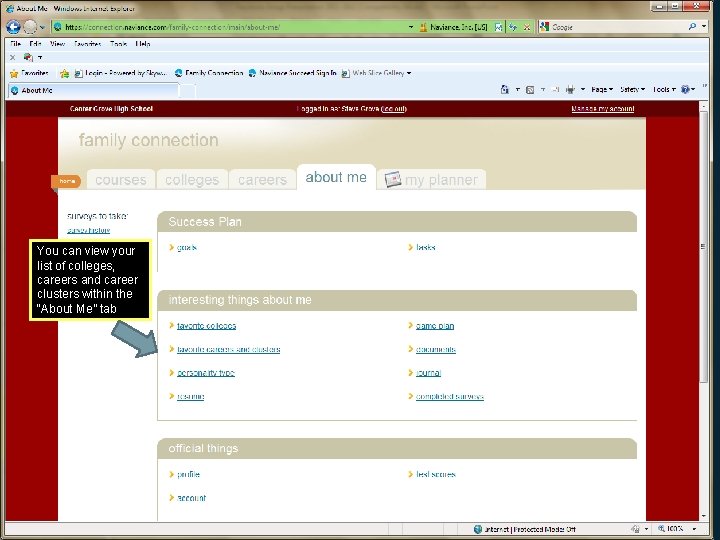Open the Favorites menu
The height and width of the screenshot is (540, 720).
pos(87,44)
